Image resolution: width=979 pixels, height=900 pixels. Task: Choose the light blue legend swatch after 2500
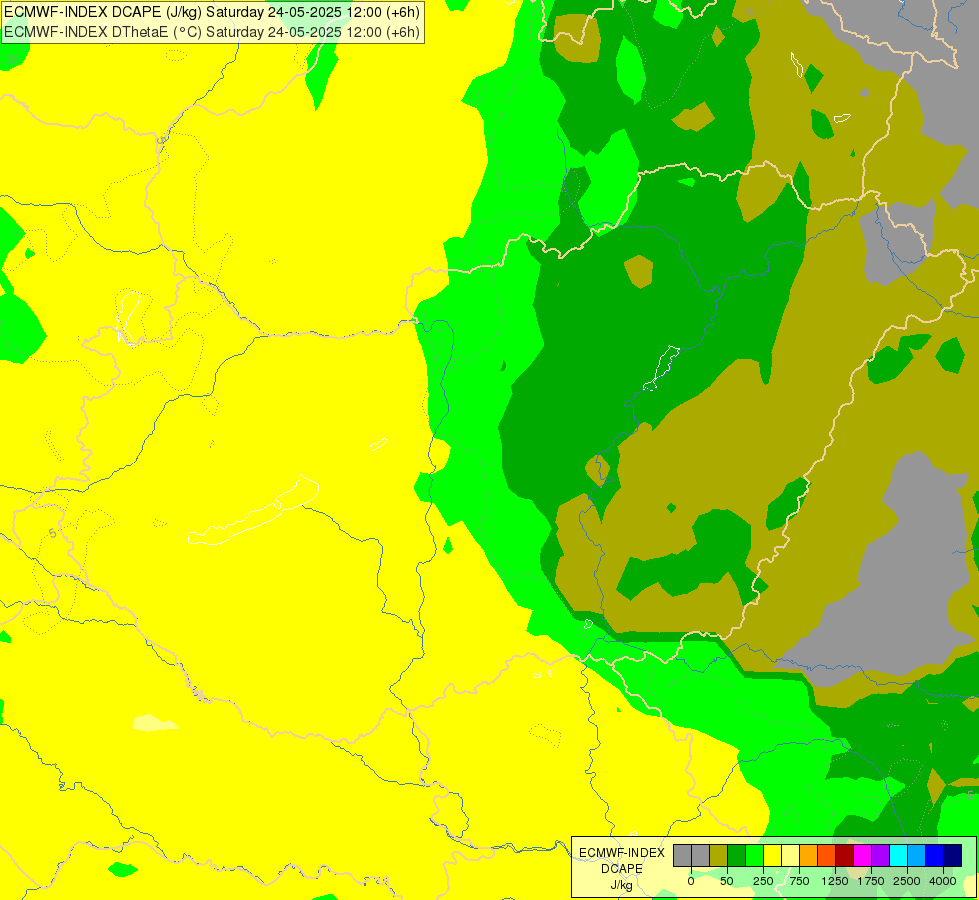pos(917,856)
